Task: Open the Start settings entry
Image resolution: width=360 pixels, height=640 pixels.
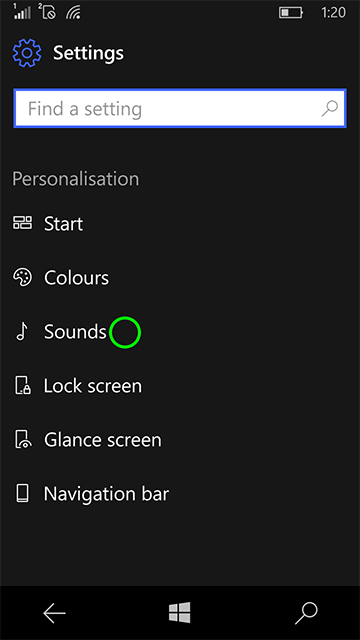Action: pos(180,223)
